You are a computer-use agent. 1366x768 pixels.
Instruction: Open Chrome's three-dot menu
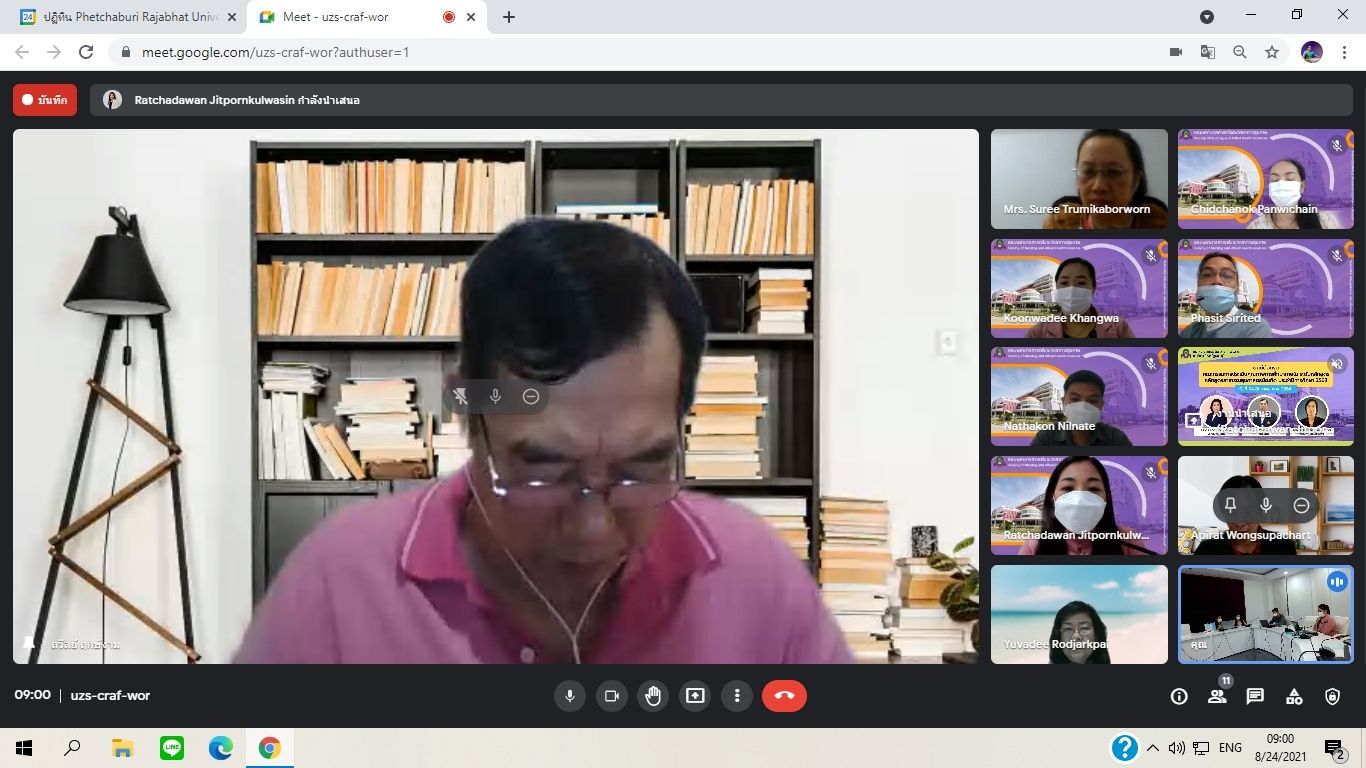(x=1345, y=52)
